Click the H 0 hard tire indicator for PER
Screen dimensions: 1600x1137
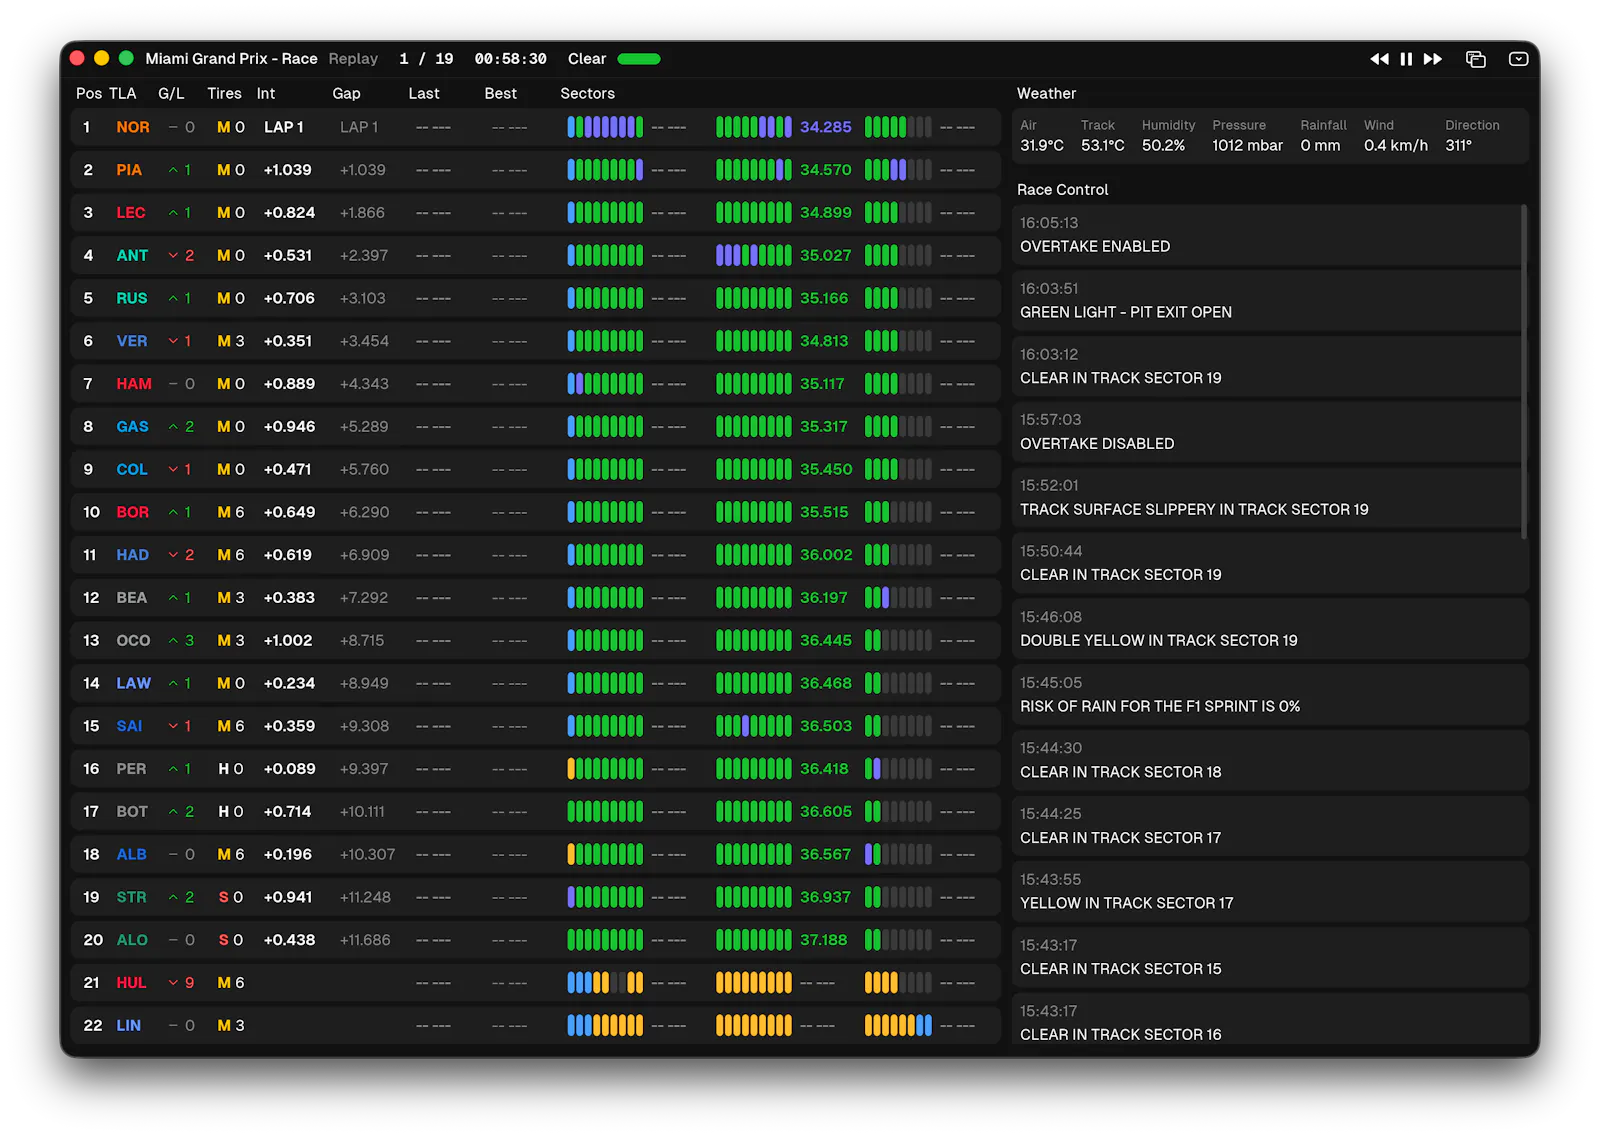coord(231,769)
